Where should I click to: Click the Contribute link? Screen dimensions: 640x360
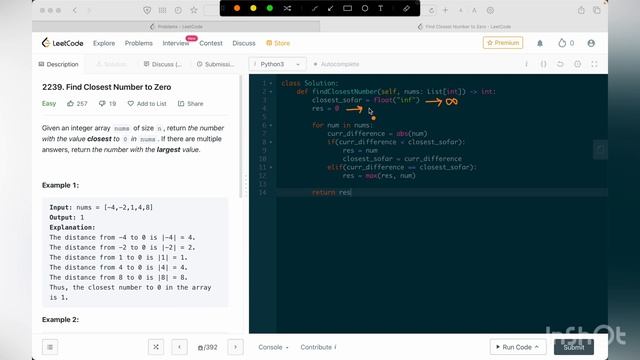[x=318, y=347]
